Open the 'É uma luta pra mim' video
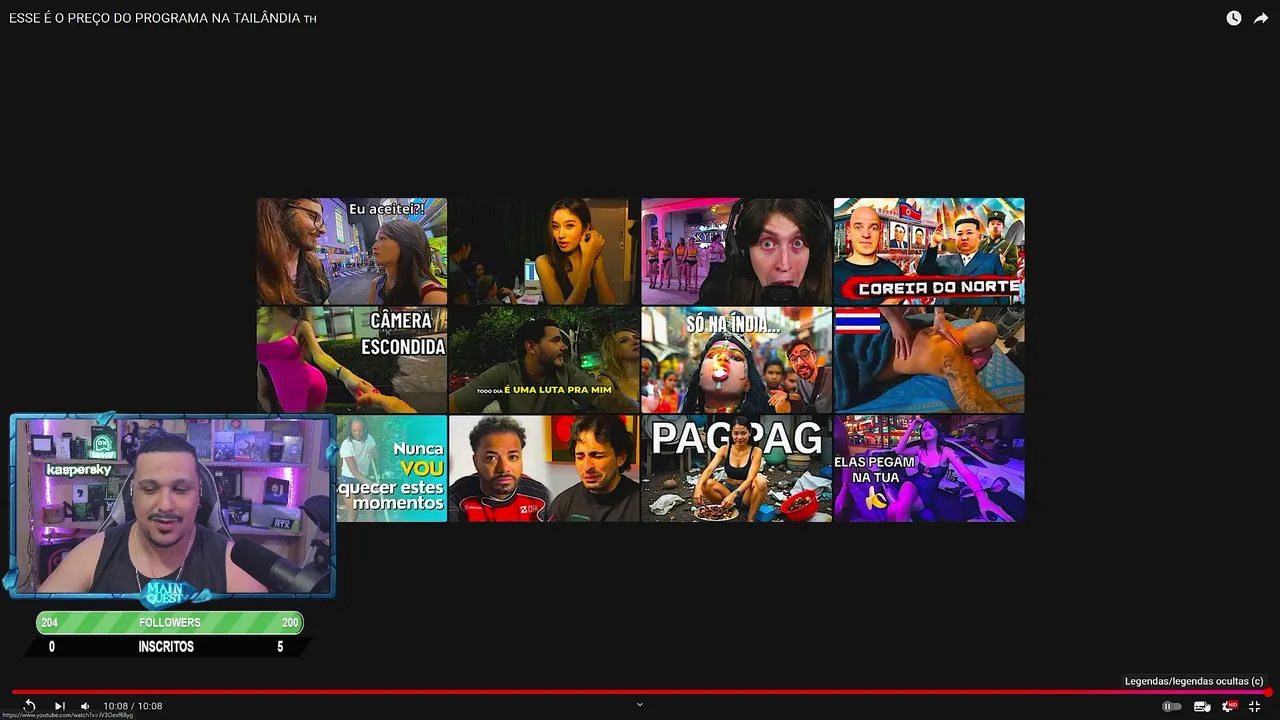The height and width of the screenshot is (720, 1280). [x=544, y=360]
